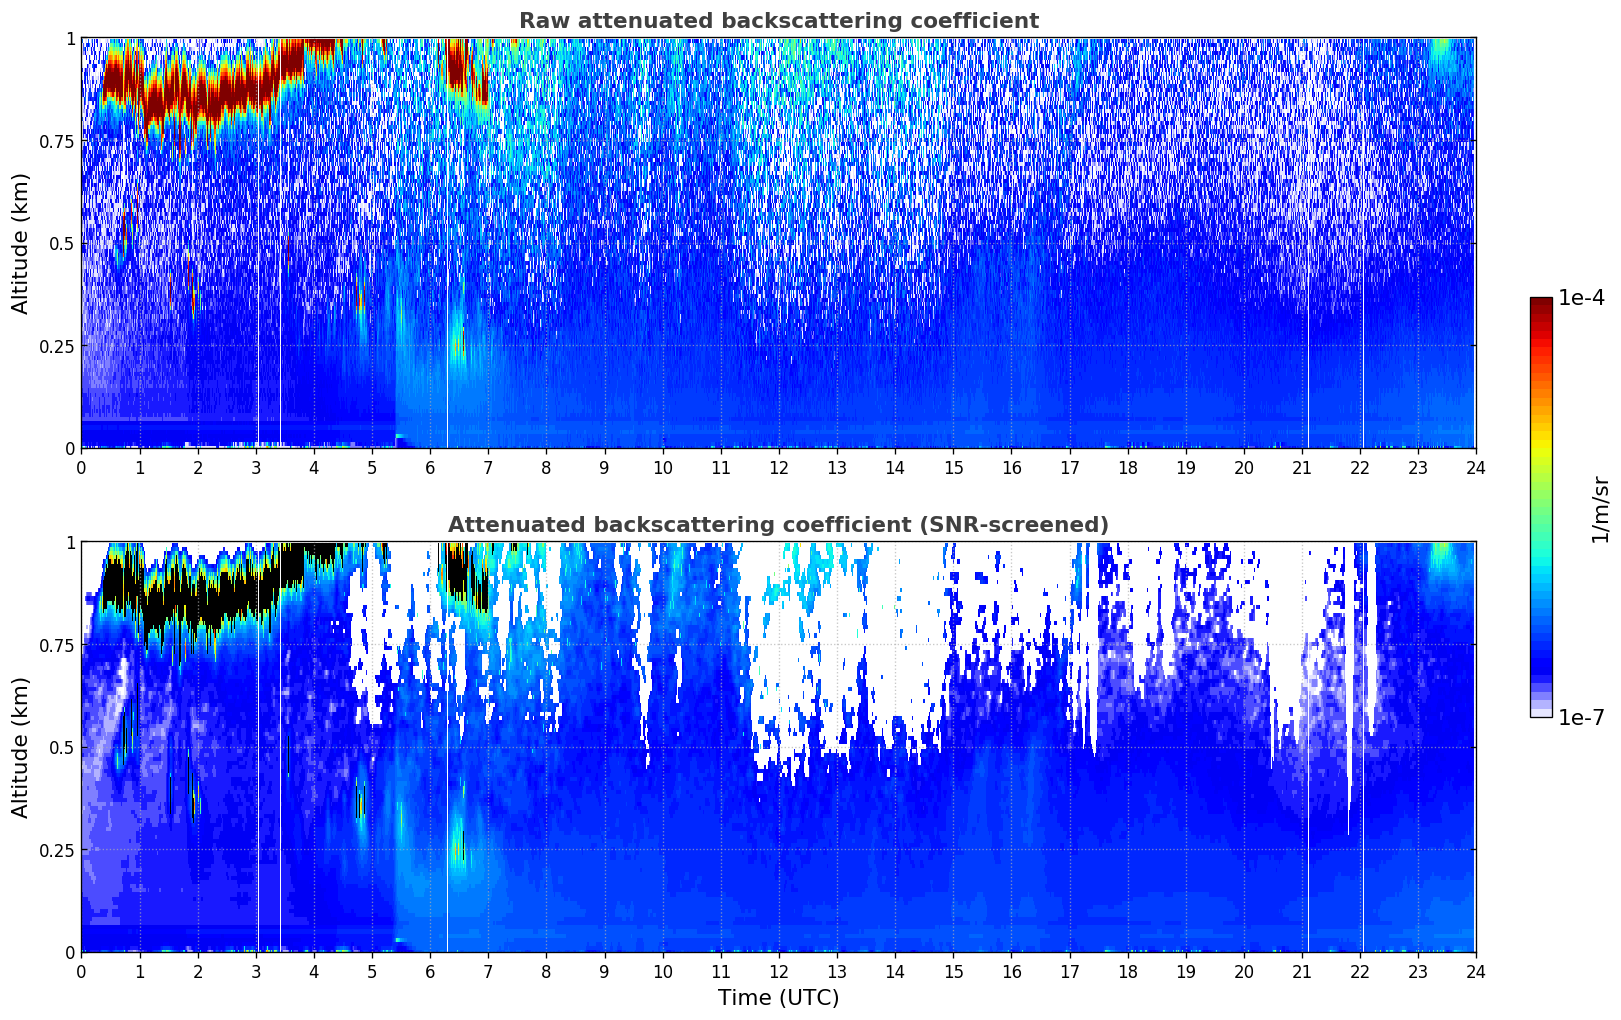Screen dimensions: 1621x1020
Task: Click the '24' hour tick on bottom axis
Action: (1475, 971)
